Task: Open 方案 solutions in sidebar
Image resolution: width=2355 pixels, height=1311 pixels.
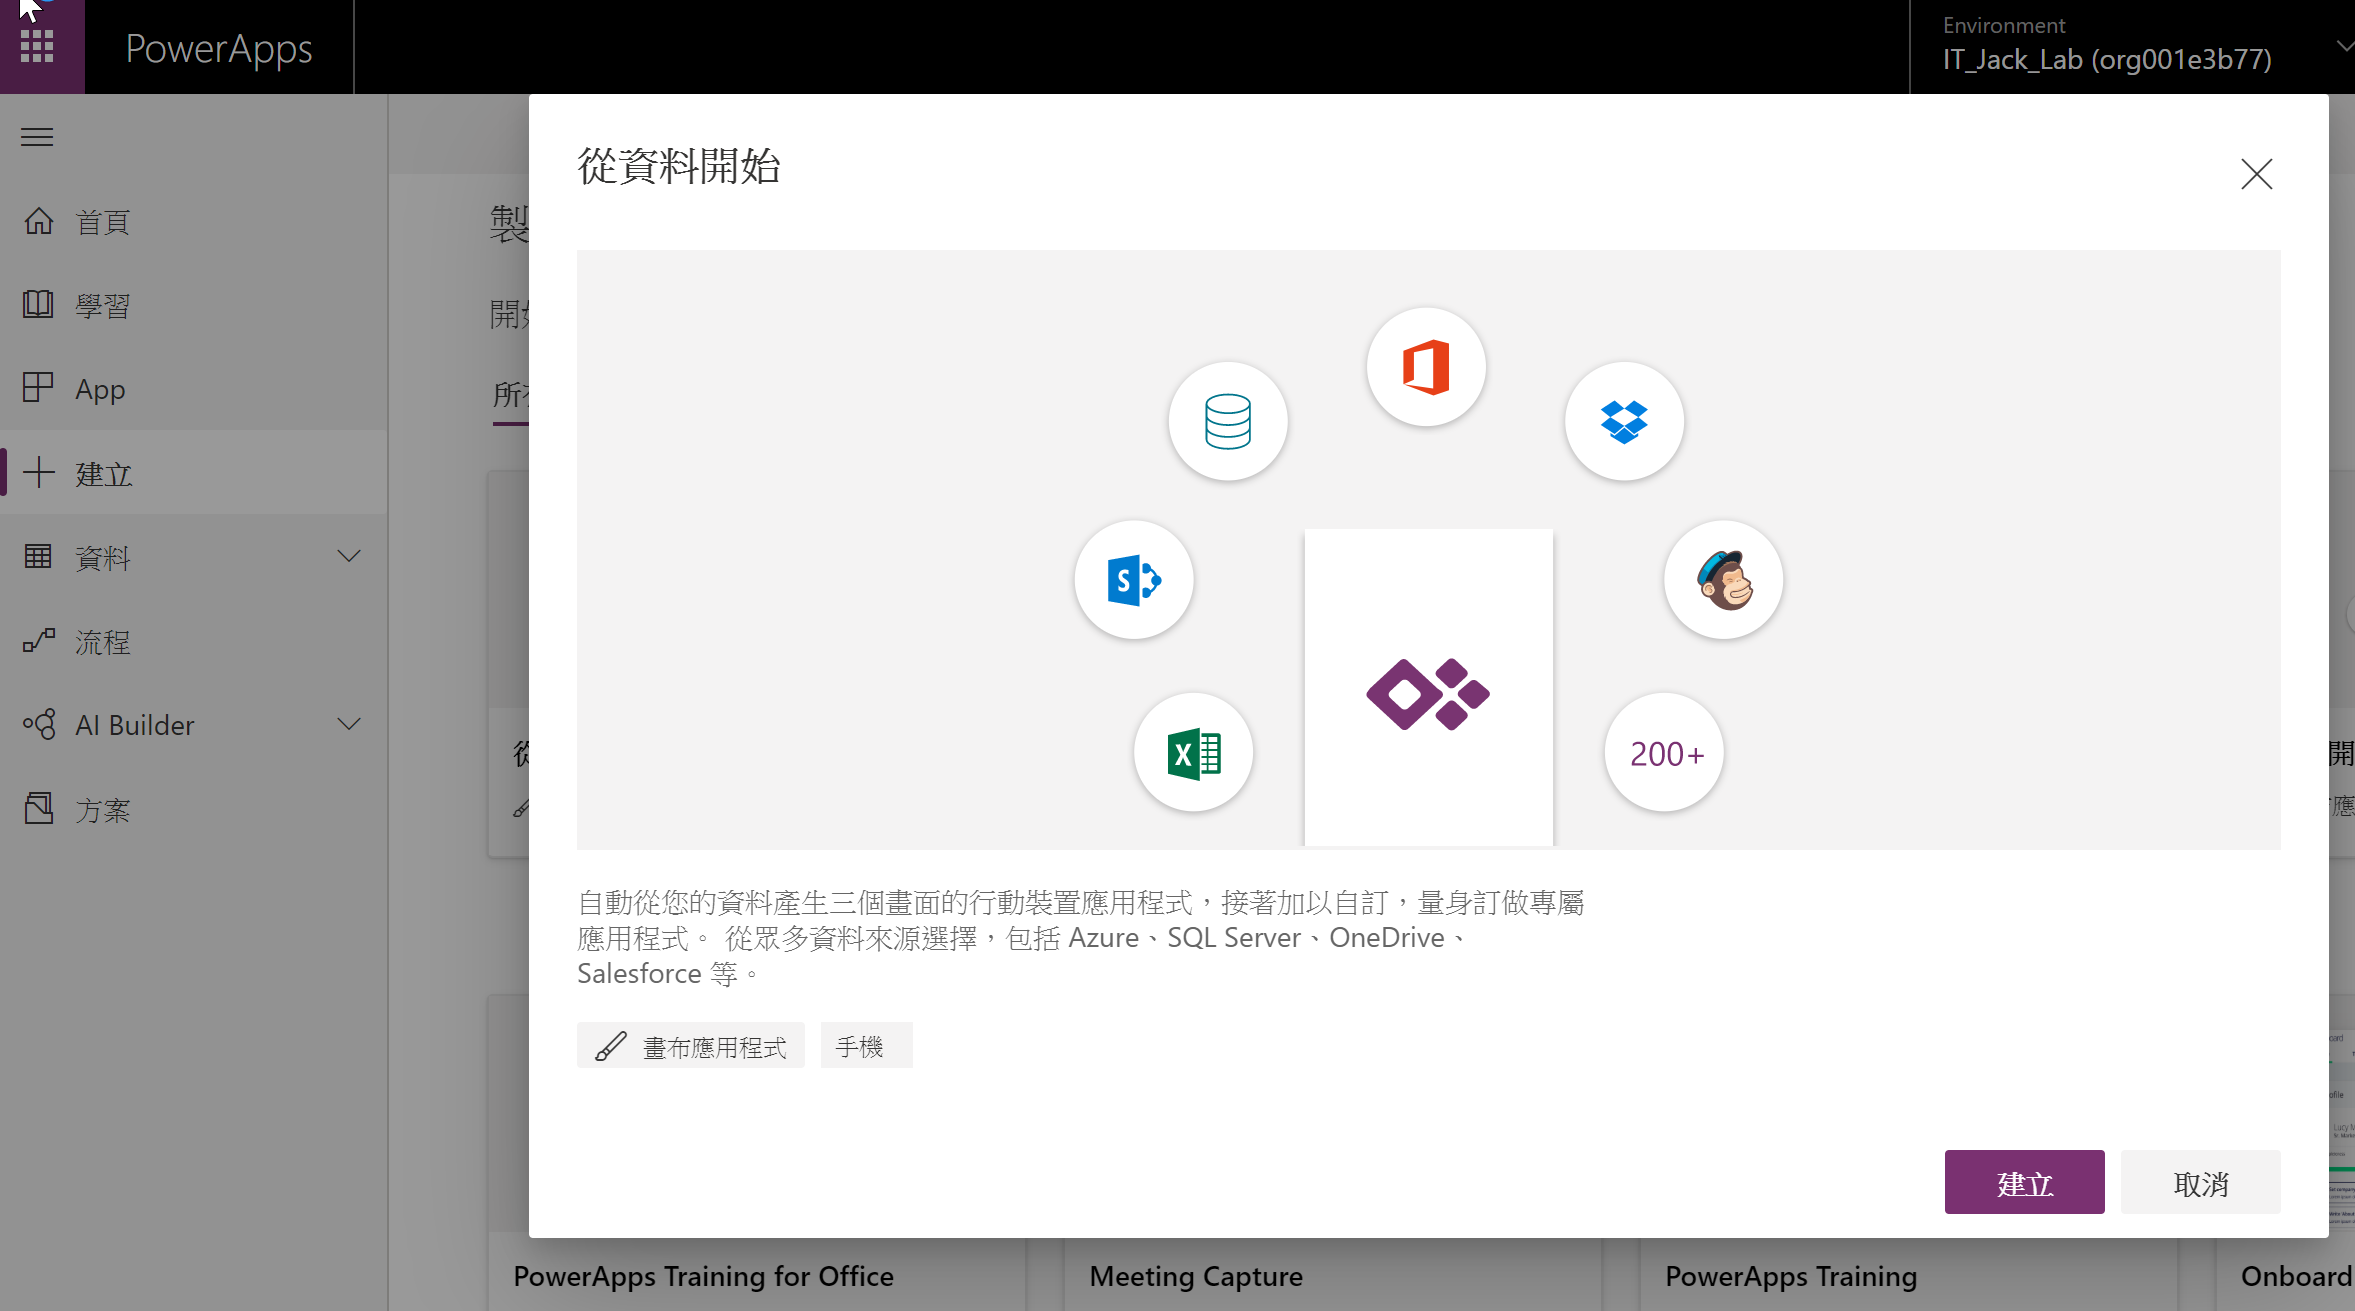Action: (194, 809)
